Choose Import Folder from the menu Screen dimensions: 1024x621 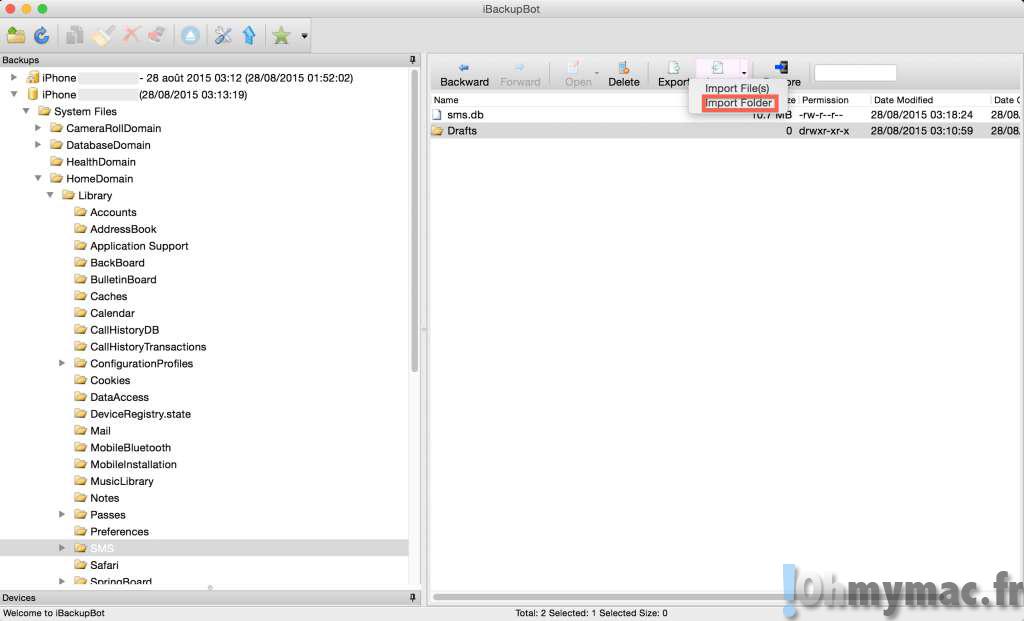point(739,103)
